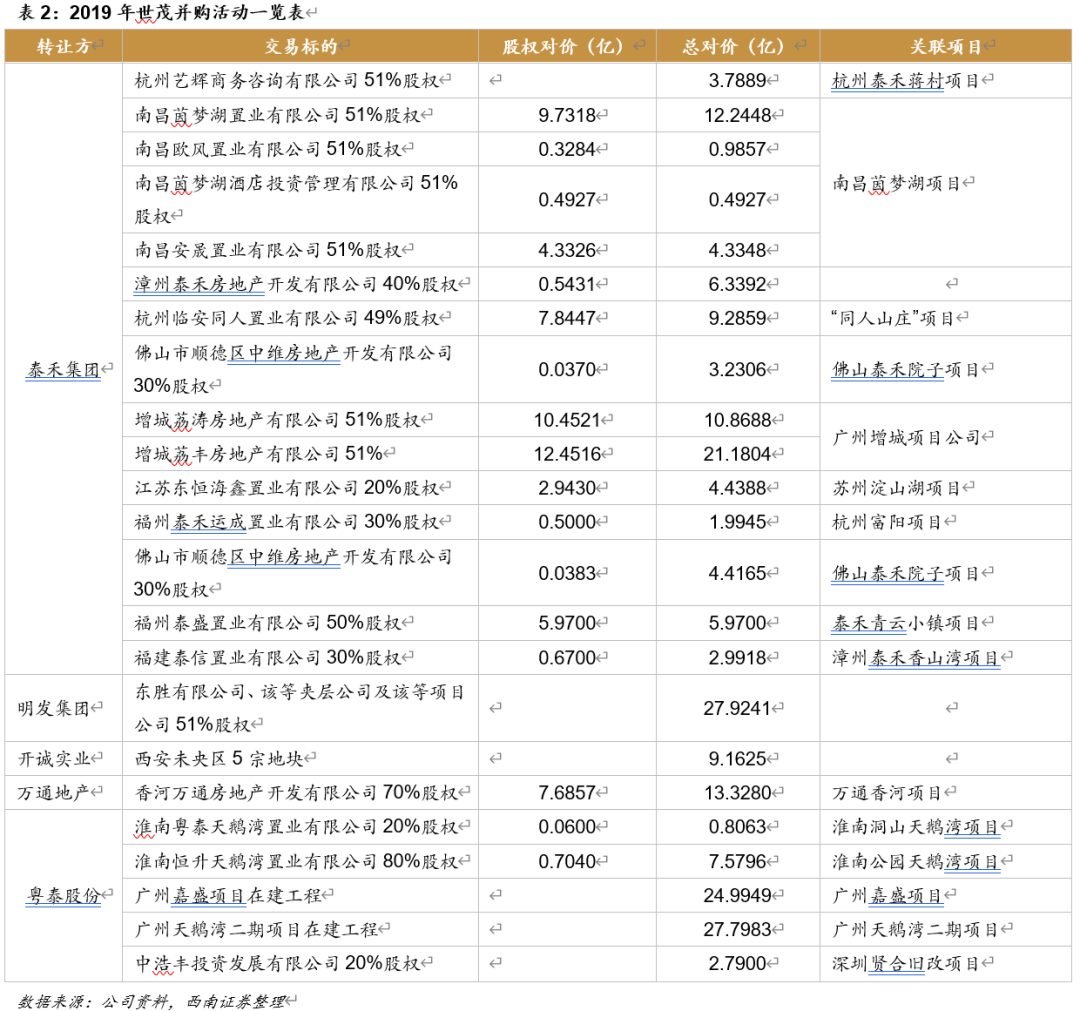Click the 泰禾集团 transferor cell
Viewport: 1080px width, 1011px height.
(63, 370)
